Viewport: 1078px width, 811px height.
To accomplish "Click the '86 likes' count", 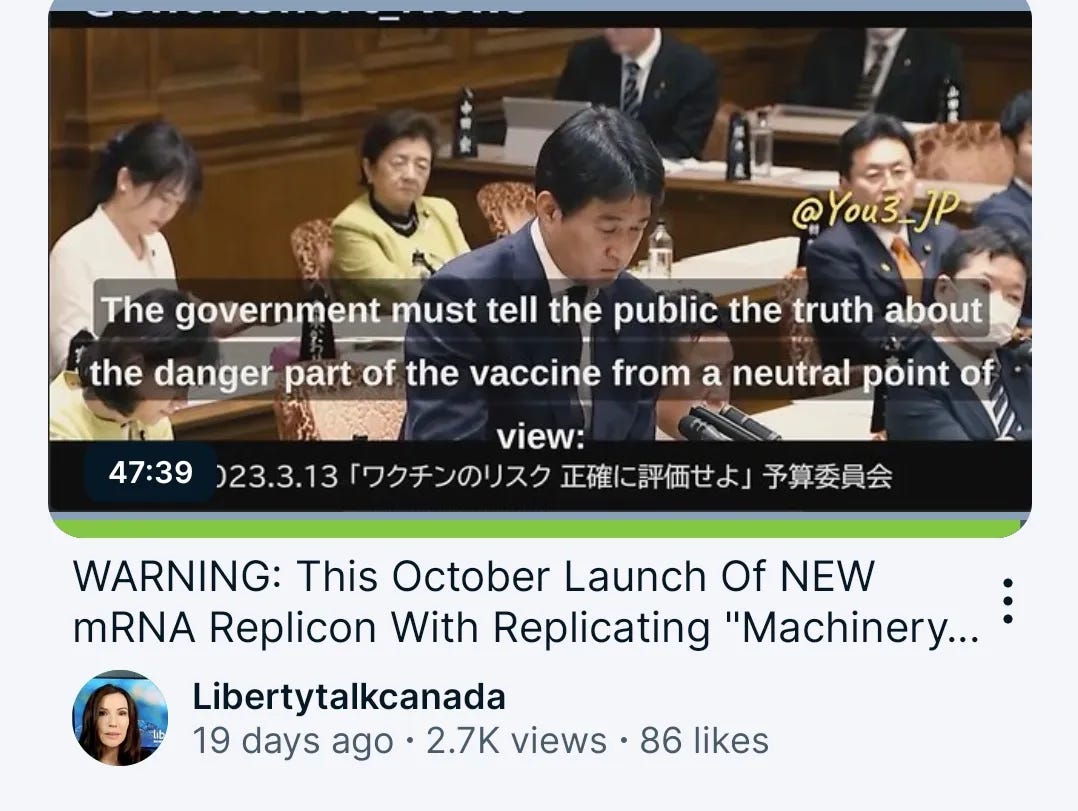I will [x=704, y=741].
